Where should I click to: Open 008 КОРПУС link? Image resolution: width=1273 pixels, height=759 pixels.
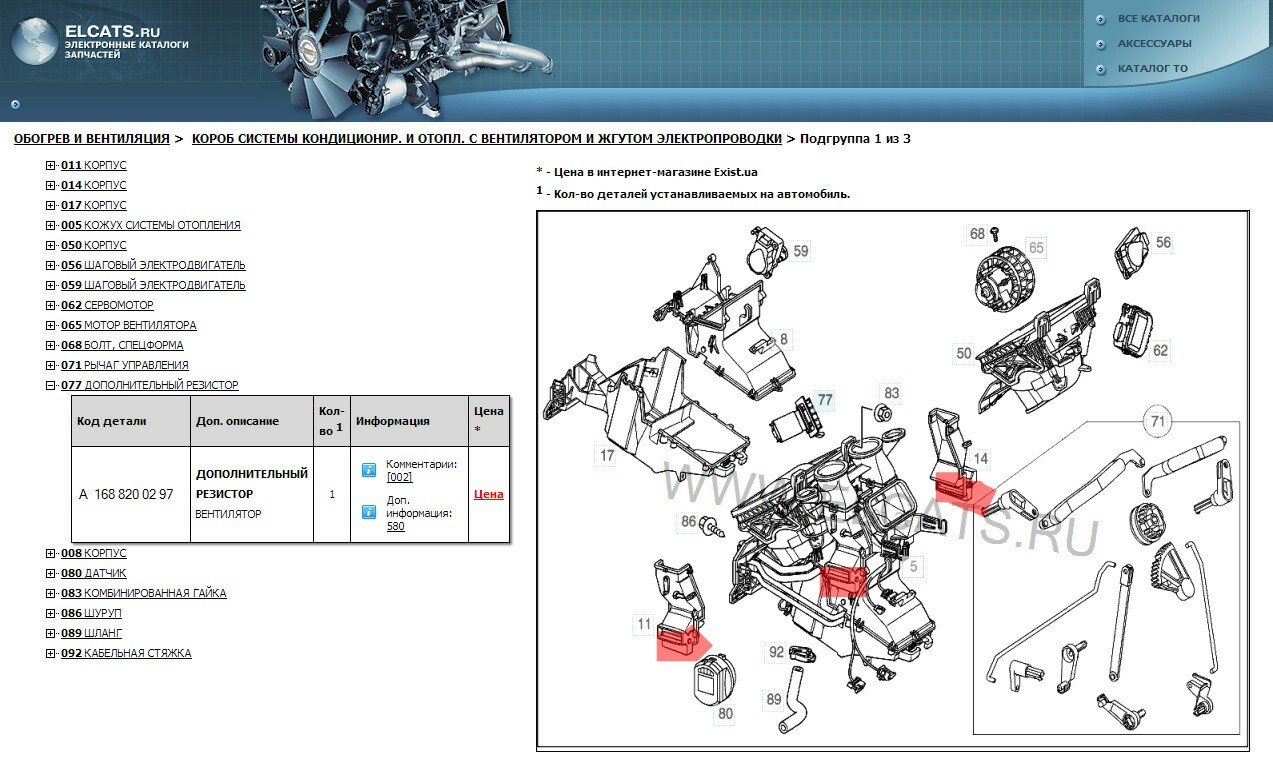pyautogui.click(x=94, y=553)
